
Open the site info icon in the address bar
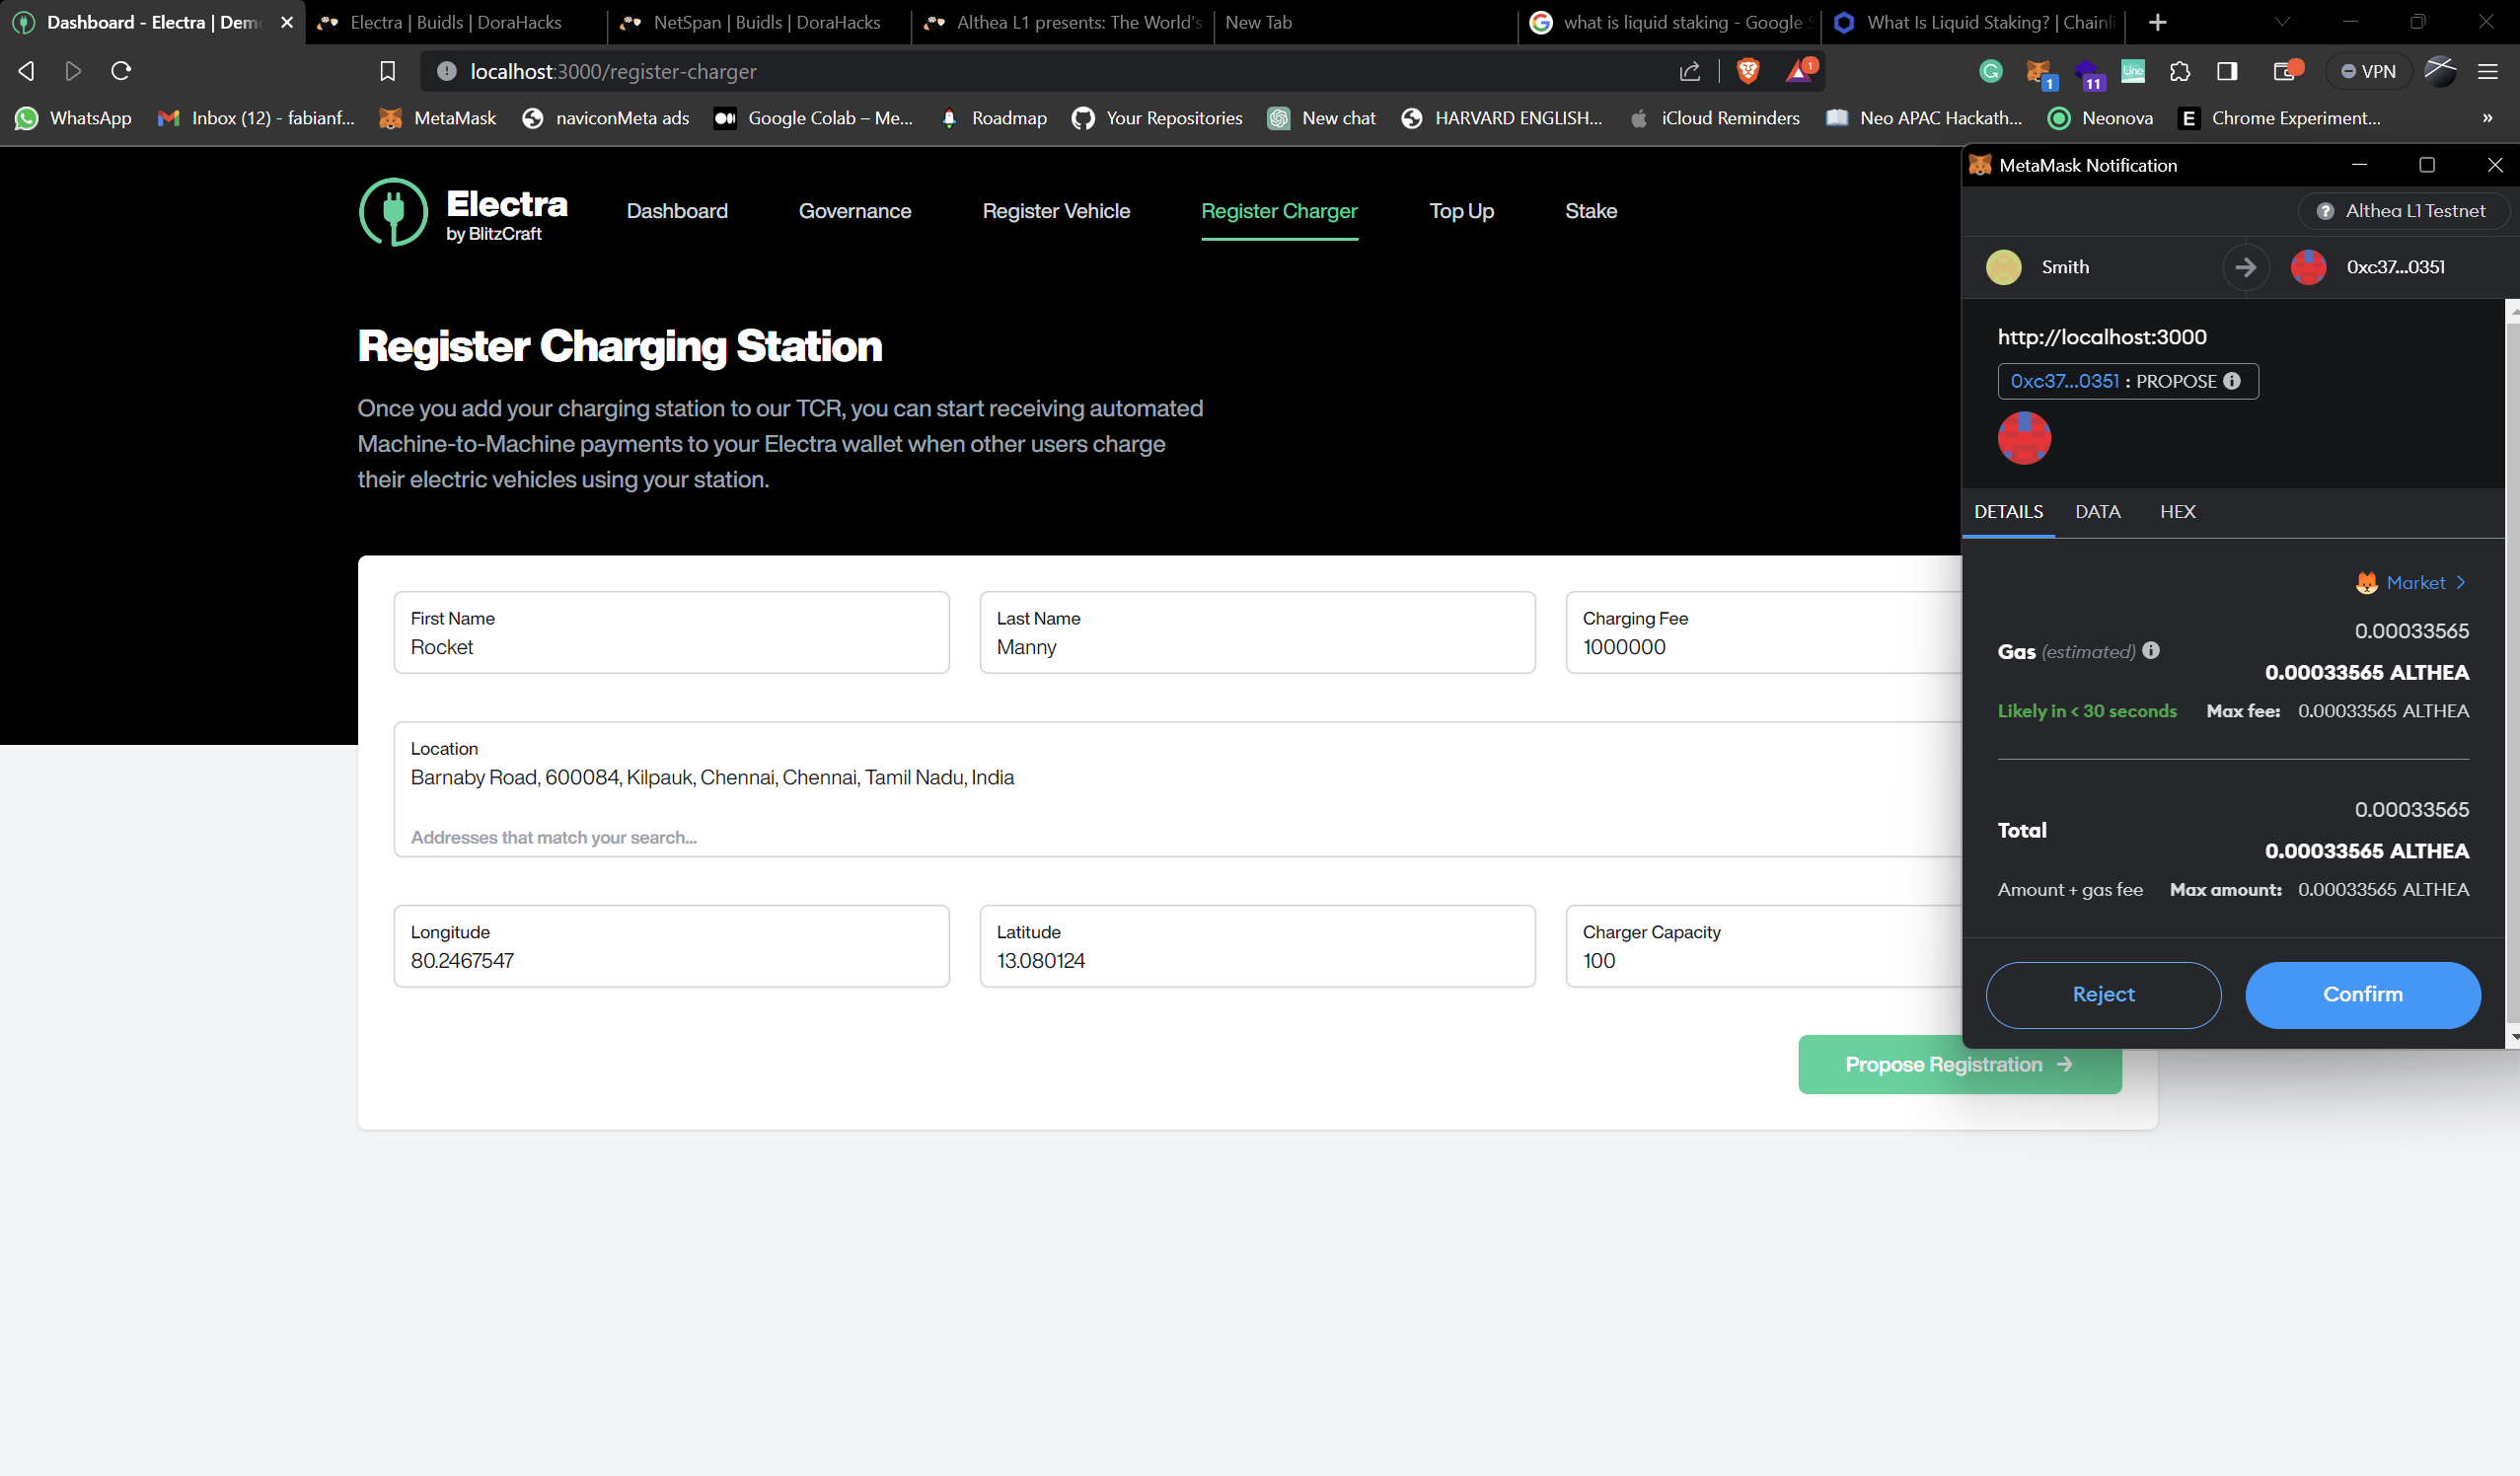(447, 71)
